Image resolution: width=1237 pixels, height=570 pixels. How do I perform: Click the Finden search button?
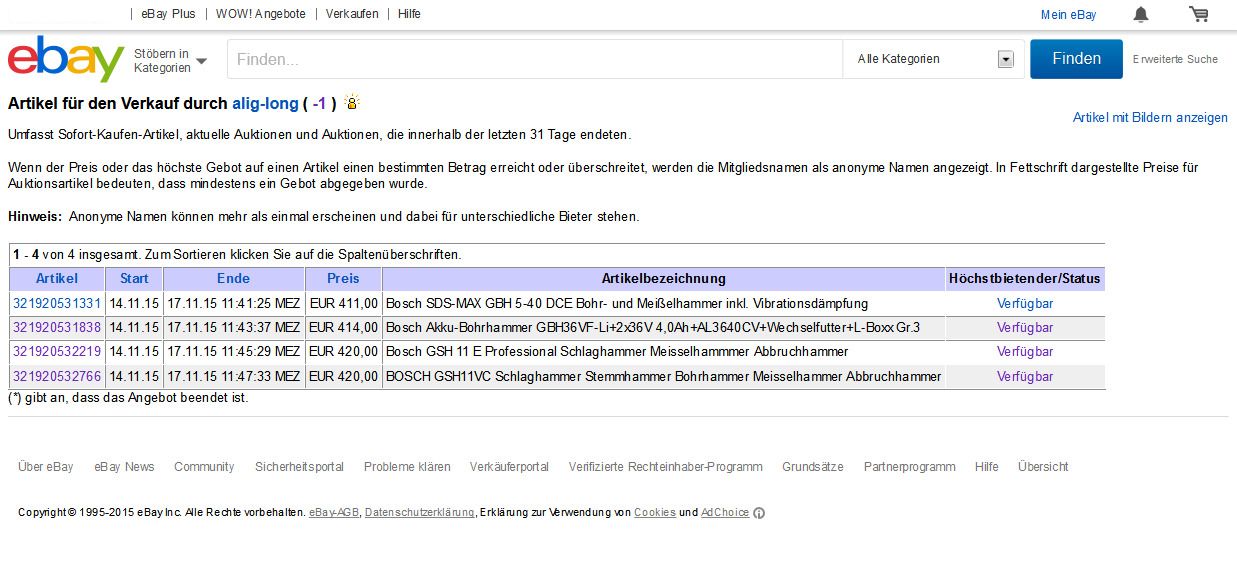1076,58
